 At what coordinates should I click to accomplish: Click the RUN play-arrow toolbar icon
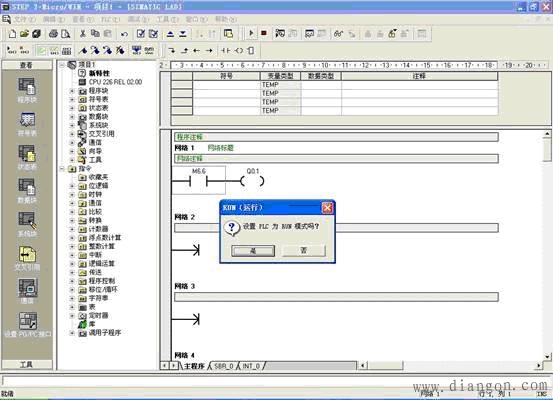coord(251,34)
